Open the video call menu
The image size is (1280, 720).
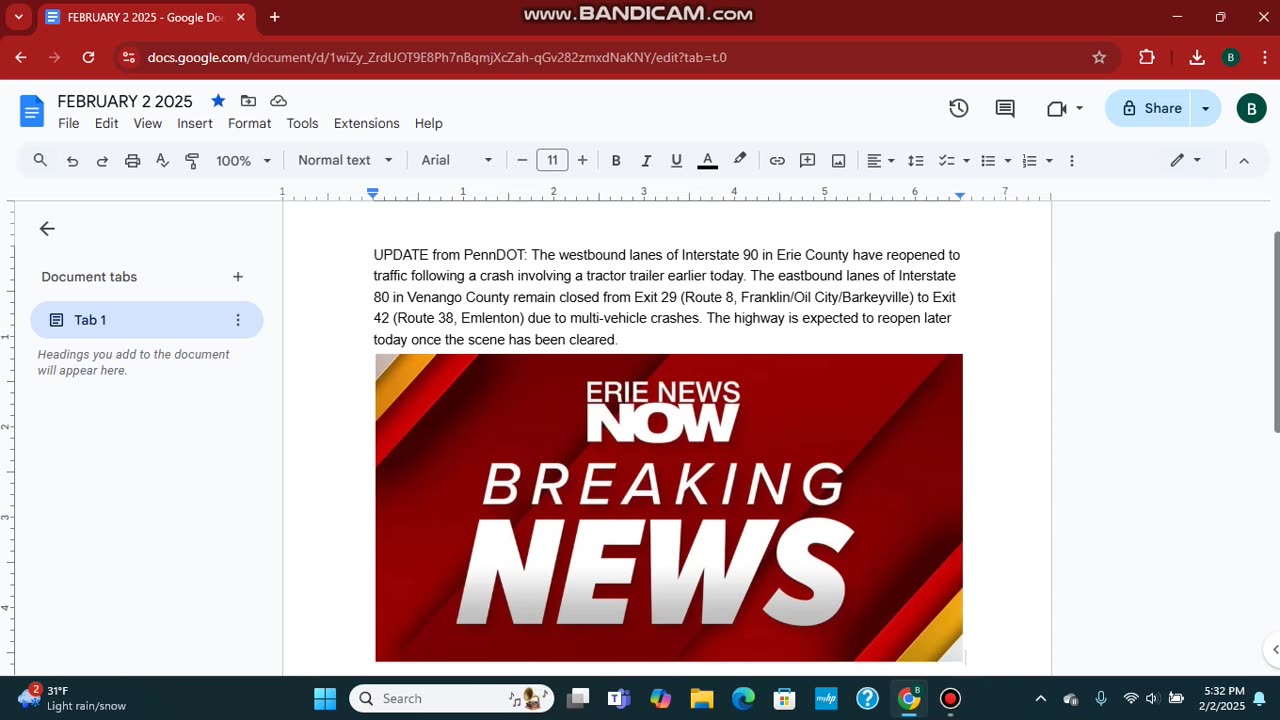[x=1065, y=108]
